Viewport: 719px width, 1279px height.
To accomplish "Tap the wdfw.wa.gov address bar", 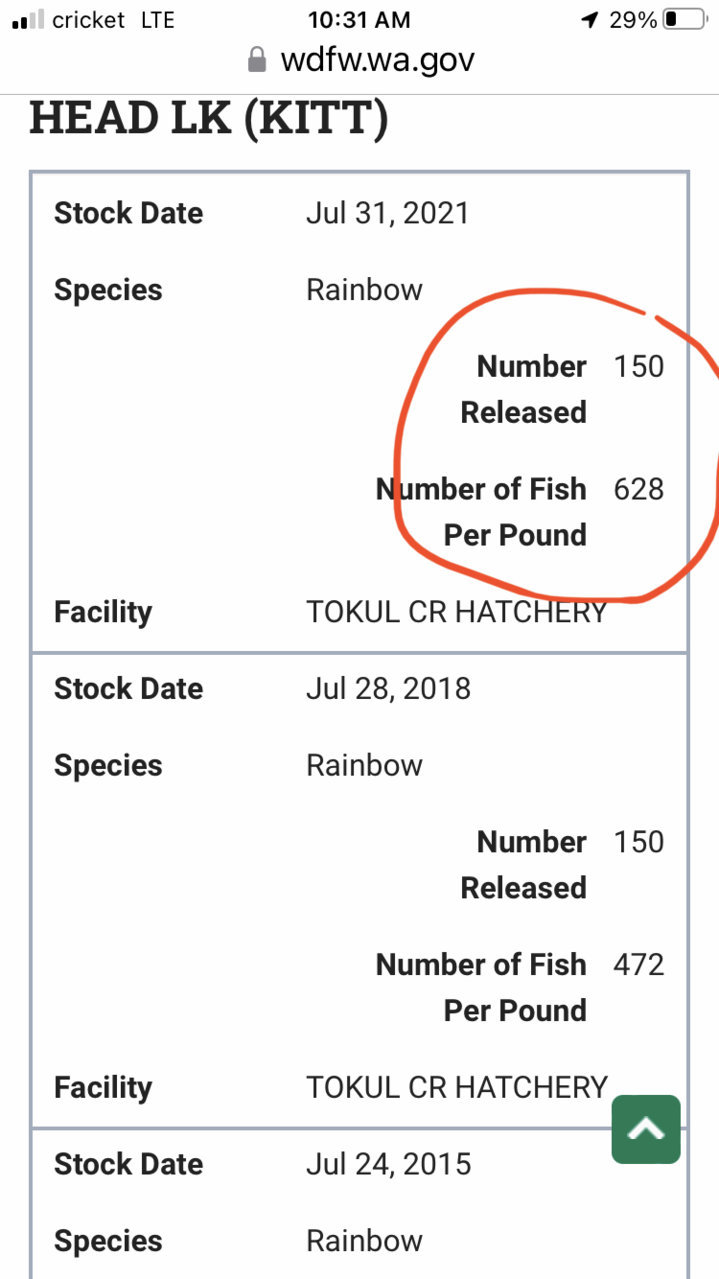I will click(360, 60).
